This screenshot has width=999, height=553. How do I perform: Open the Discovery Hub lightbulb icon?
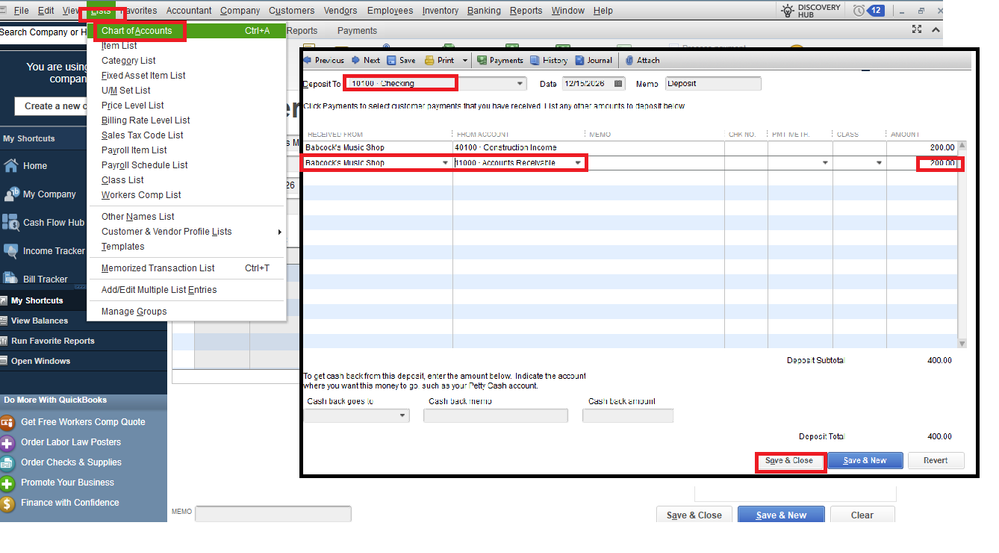point(788,11)
